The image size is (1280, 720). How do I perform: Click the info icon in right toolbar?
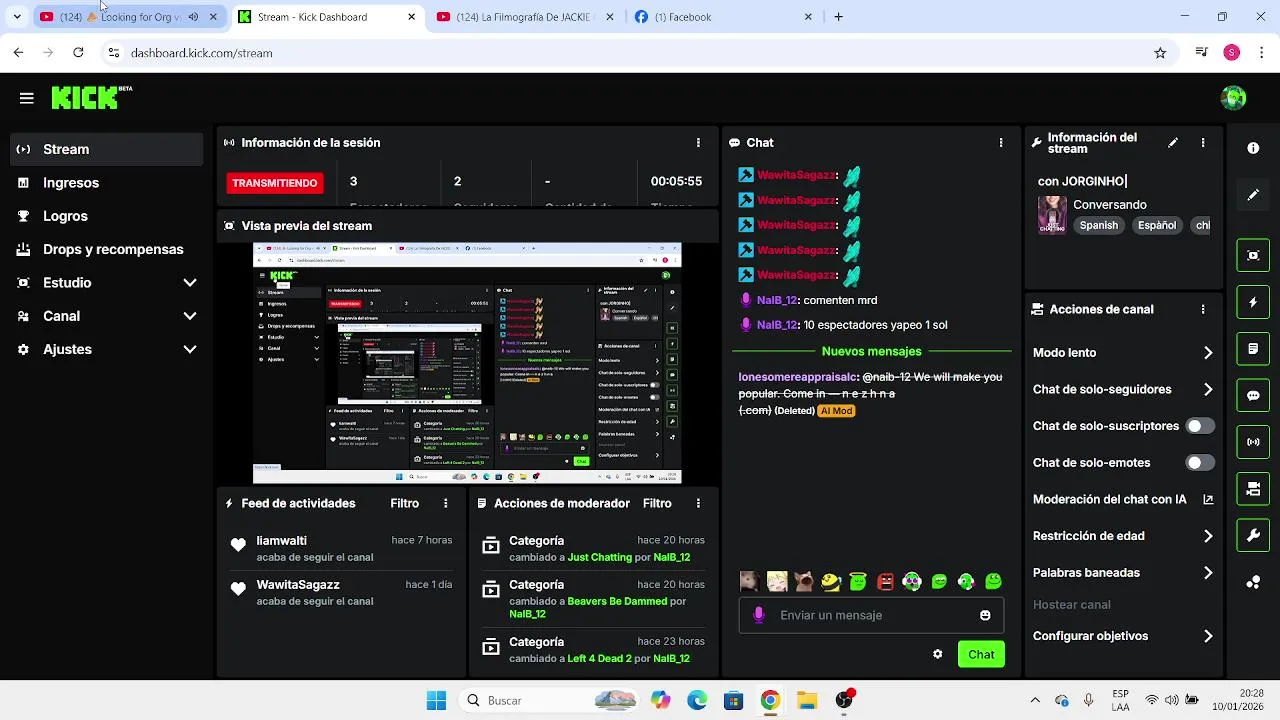click(x=1253, y=148)
